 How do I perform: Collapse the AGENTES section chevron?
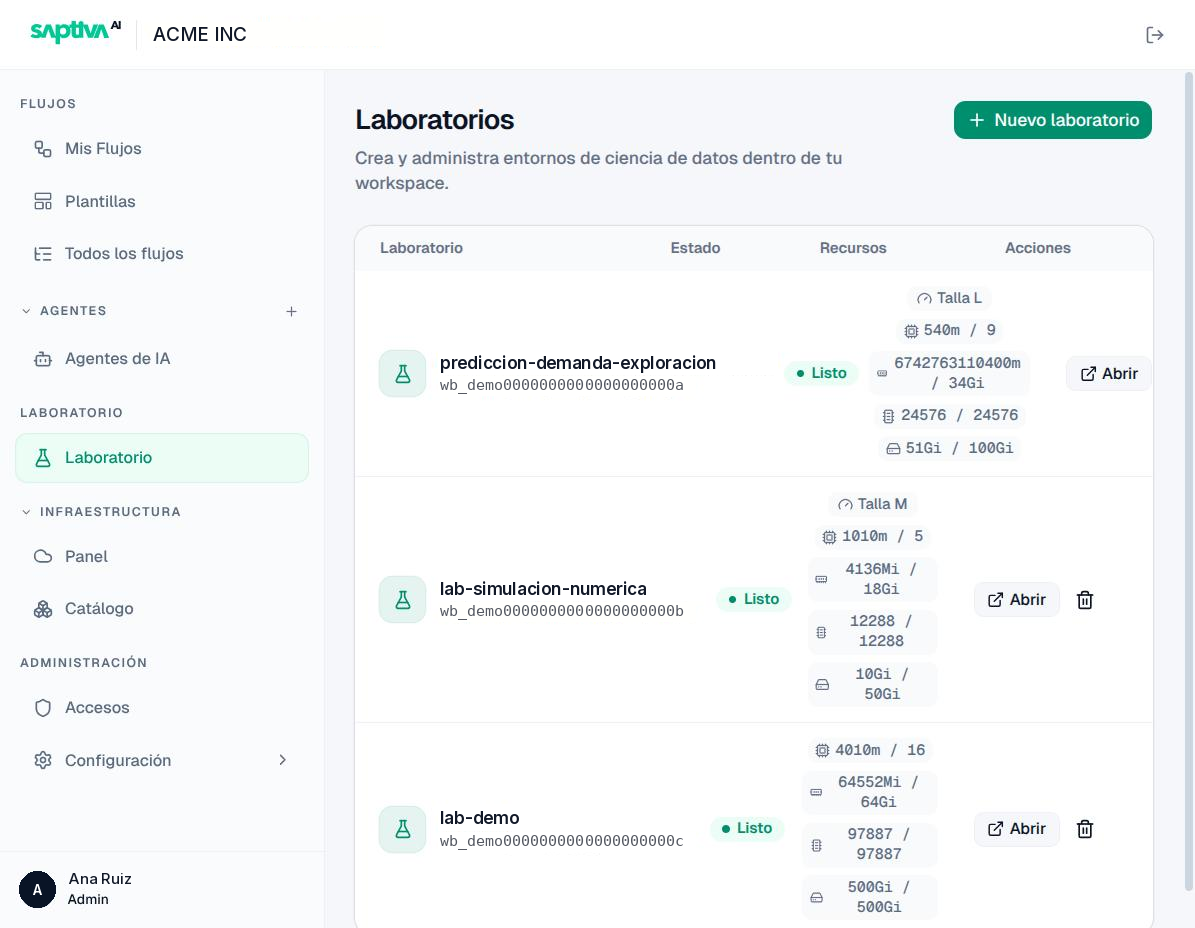[x=26, y=311]
